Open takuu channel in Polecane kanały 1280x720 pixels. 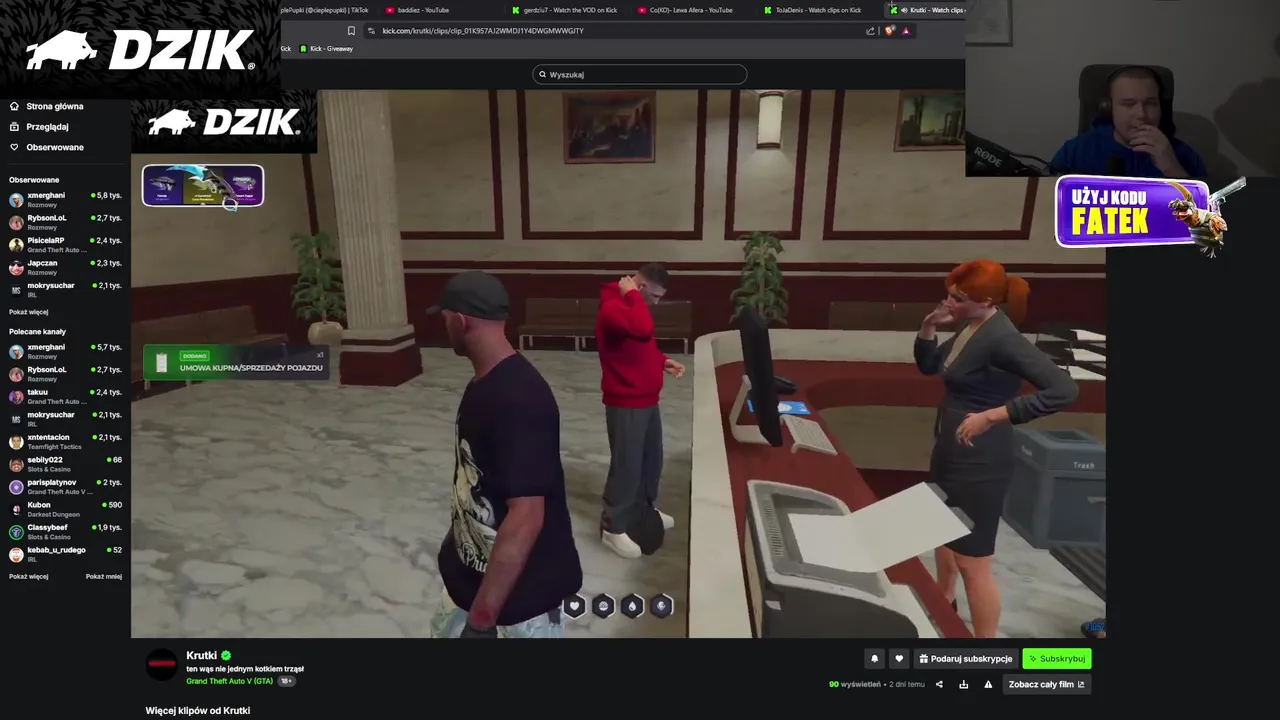click(x=65, y=396)
